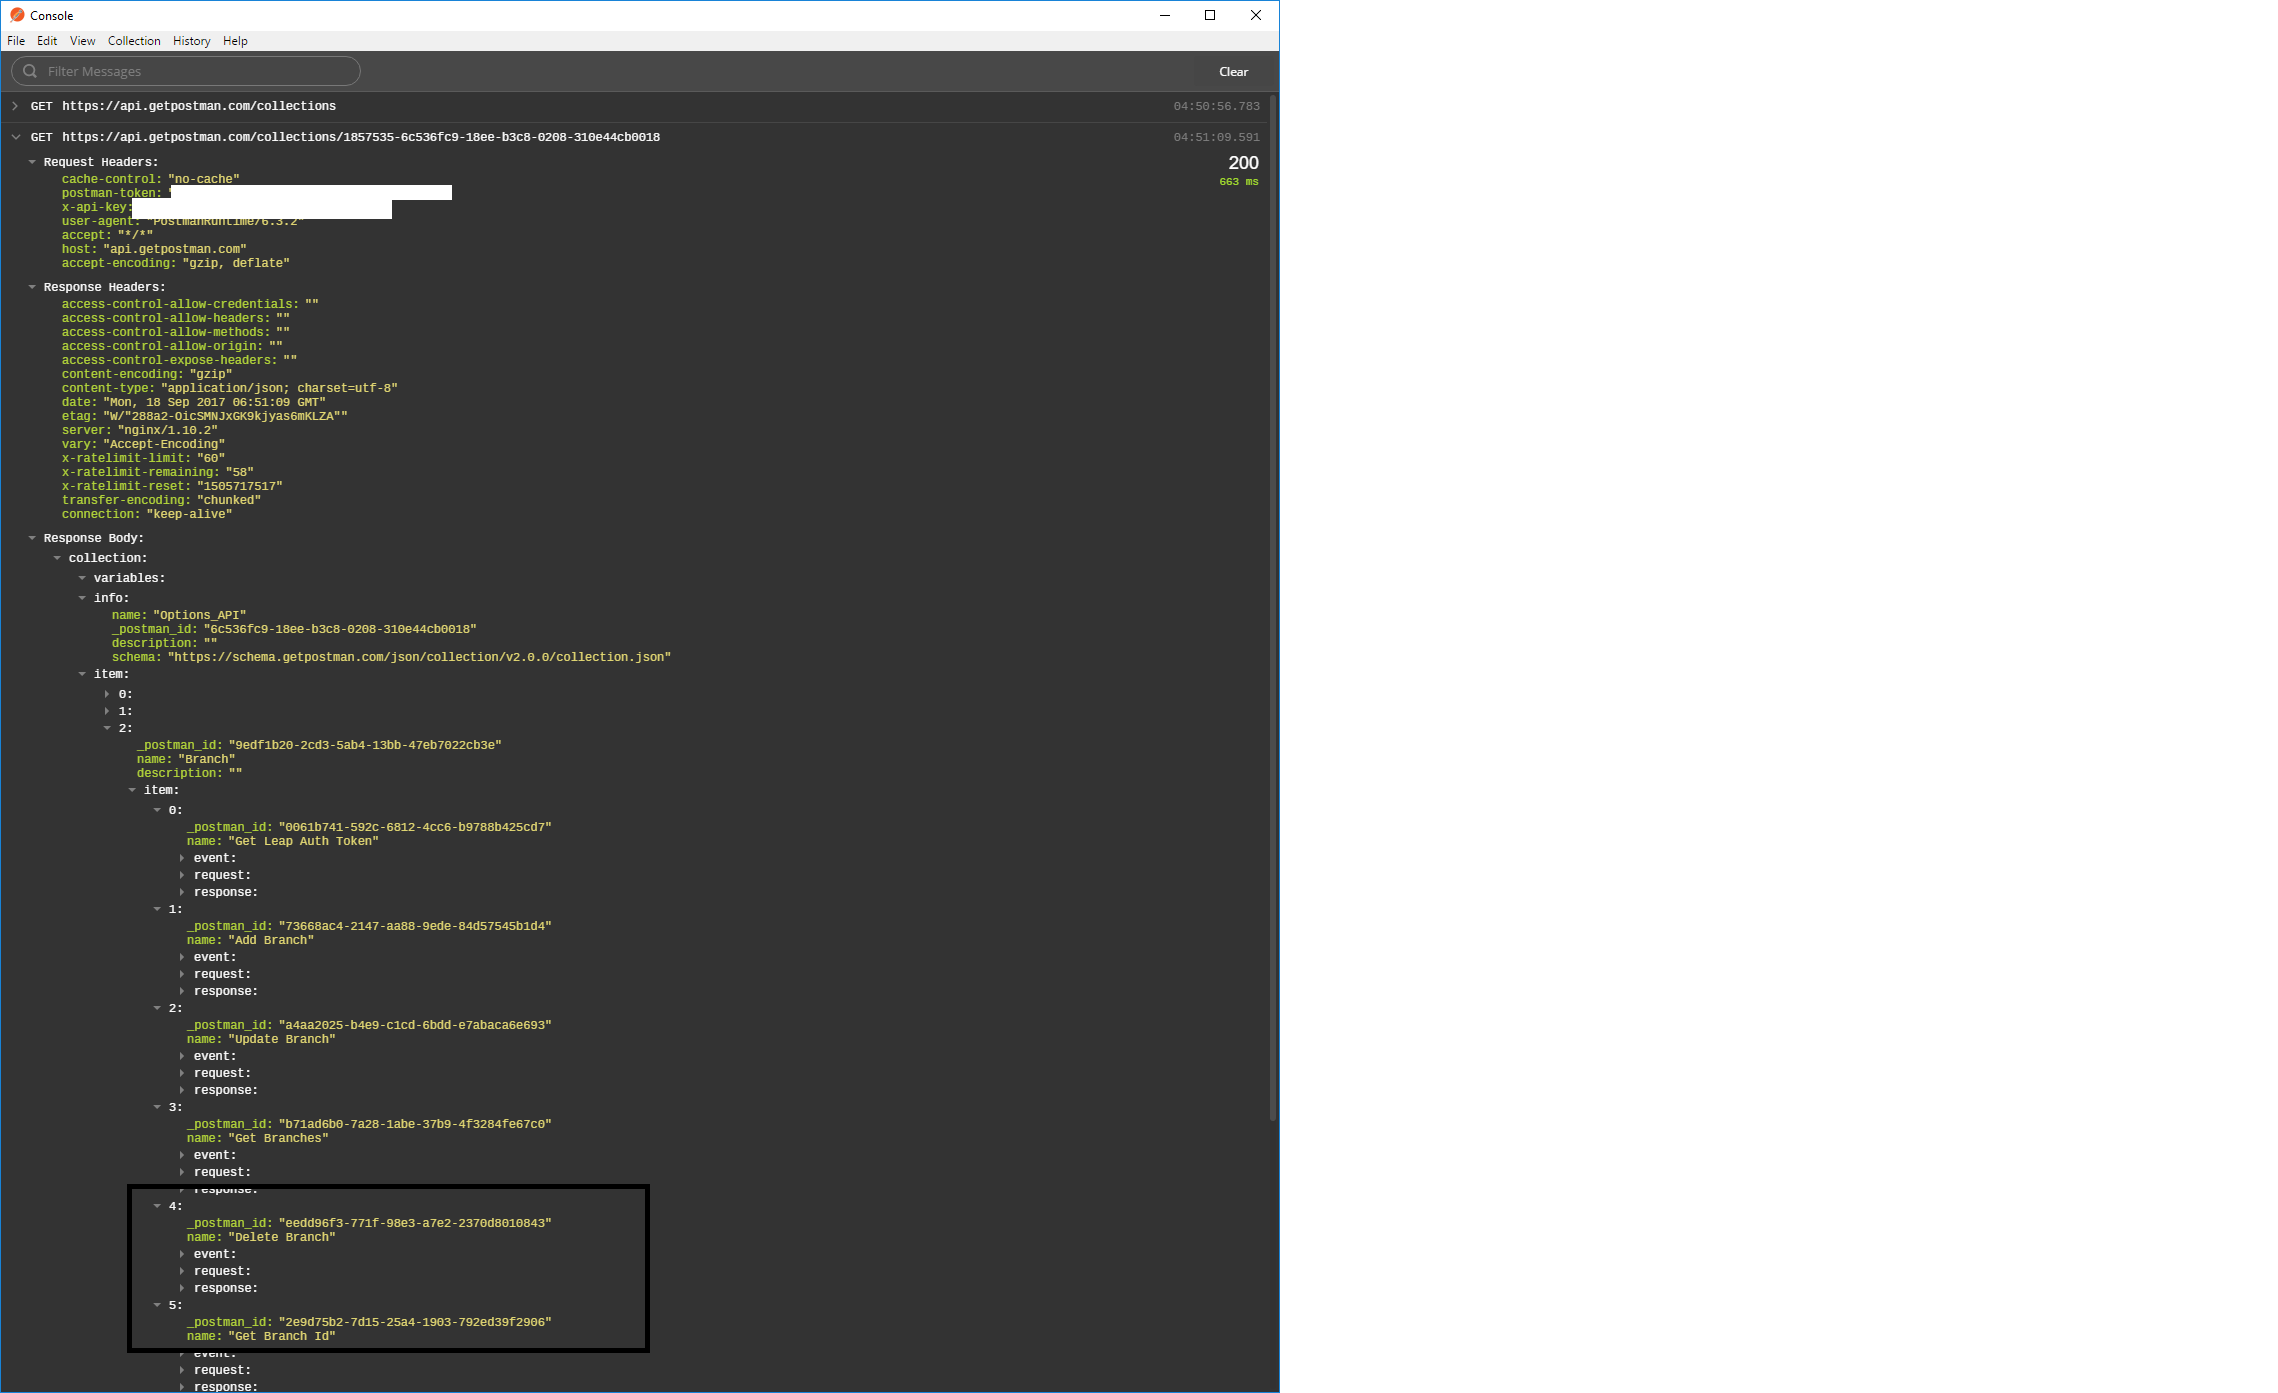Viewport: 2278px width, 1393px height.
Task: Expand the request node under Get Branch Id
Action: coord(181,1369)
